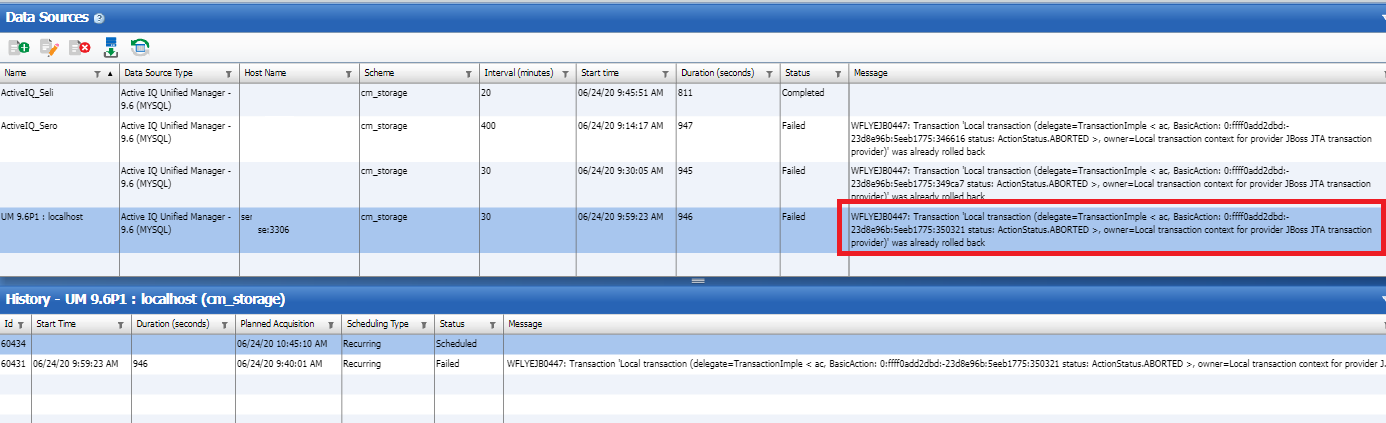The image size is (1386, 423).
Task: Open filter on Scheduling Type column
Action: point(424,325)
